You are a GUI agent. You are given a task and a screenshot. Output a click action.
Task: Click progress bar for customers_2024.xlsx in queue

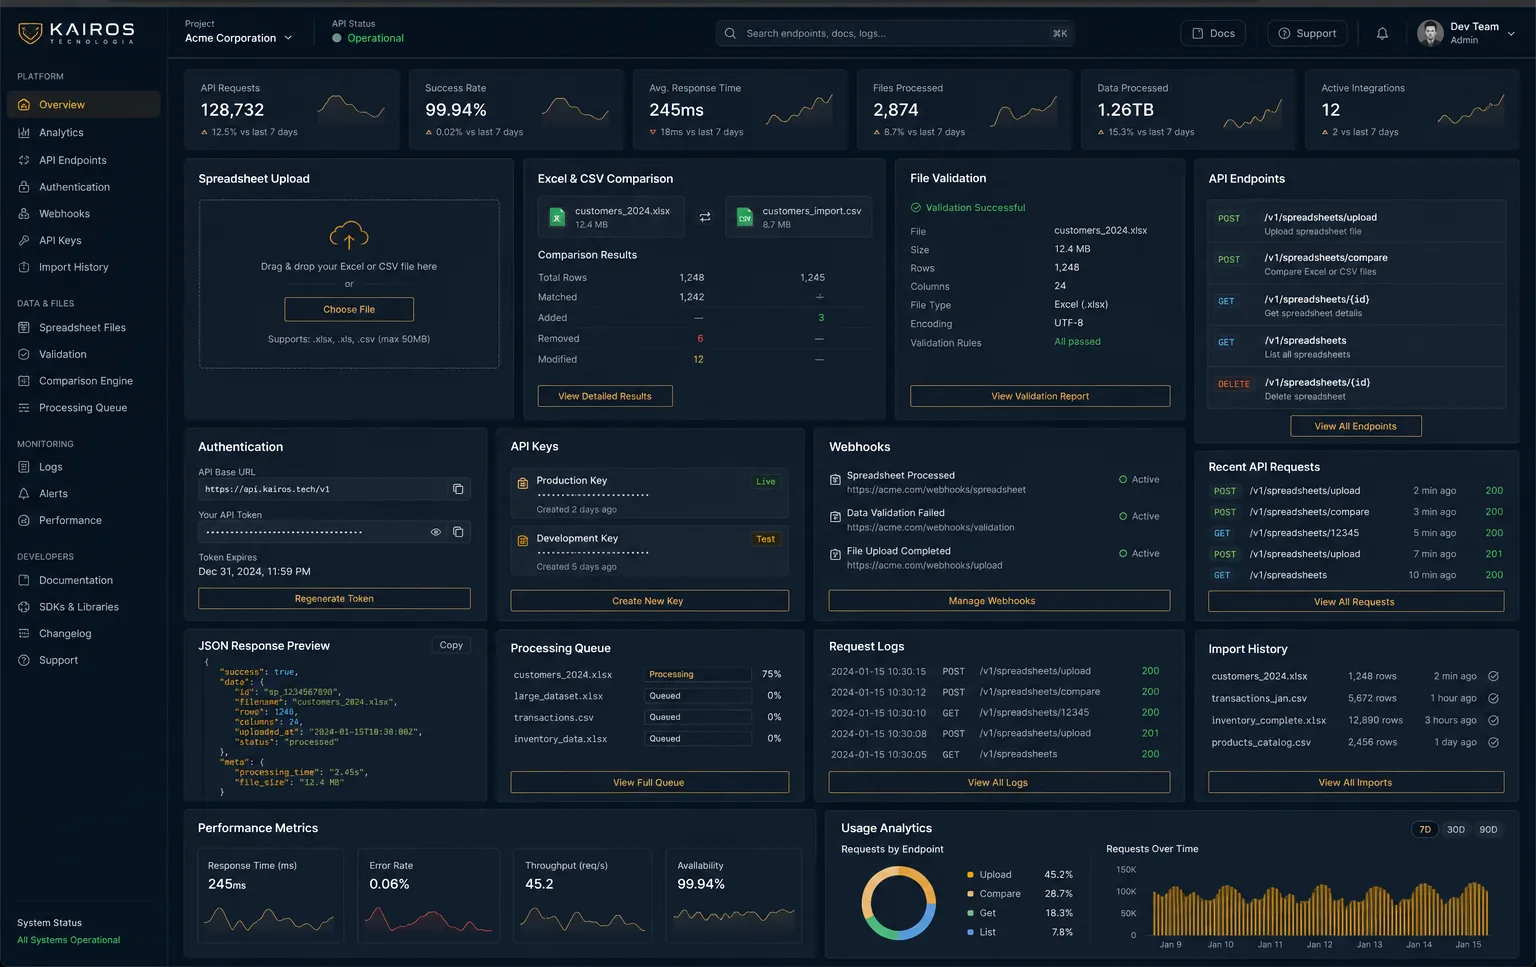[x=697, y=674]
